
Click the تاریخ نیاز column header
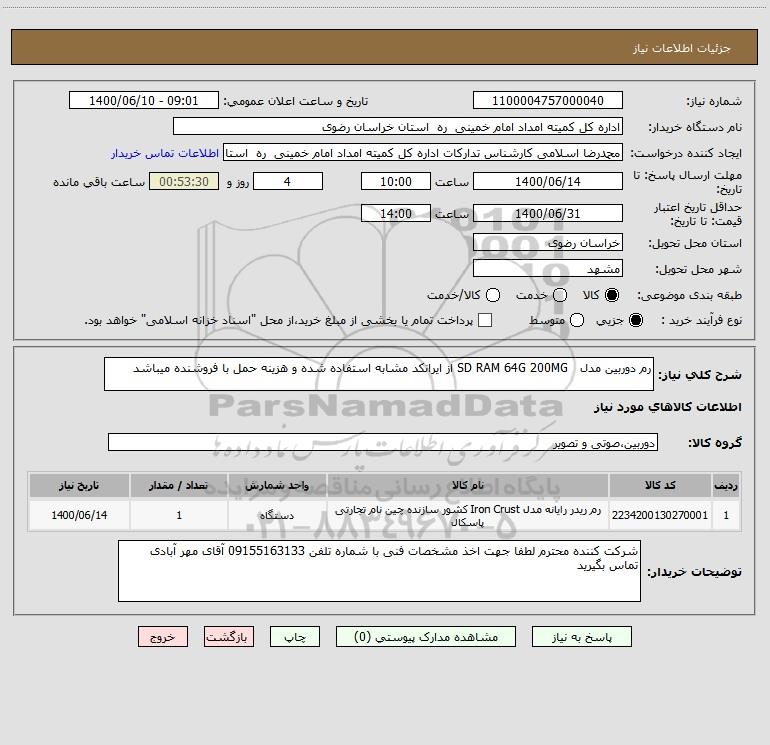[x=79, y=486]
